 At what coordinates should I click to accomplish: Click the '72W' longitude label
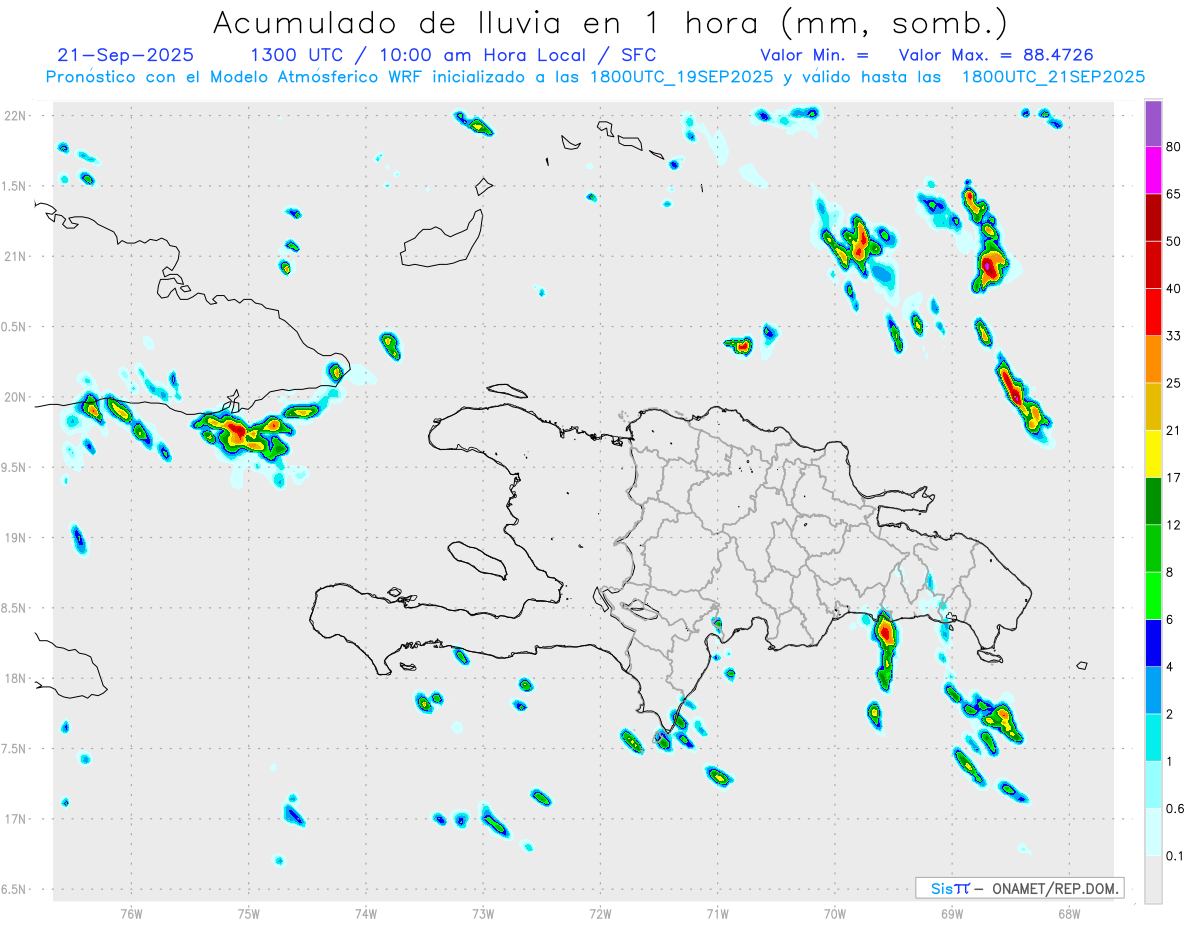(600, 914)
